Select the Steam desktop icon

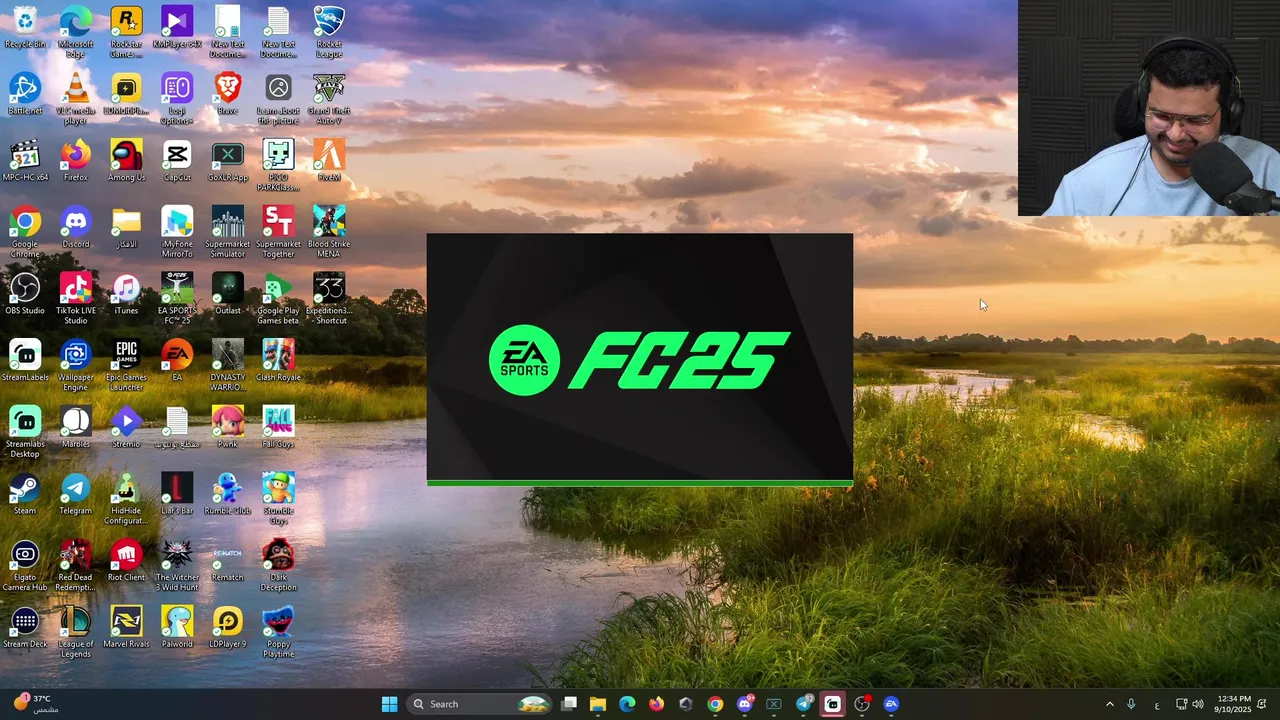point(25,494)
